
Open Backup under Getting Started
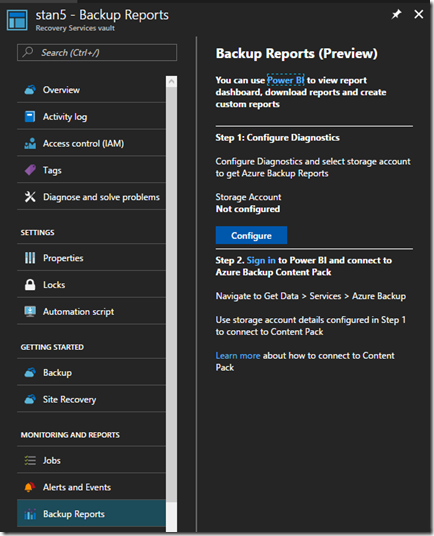tap(92, 372)
